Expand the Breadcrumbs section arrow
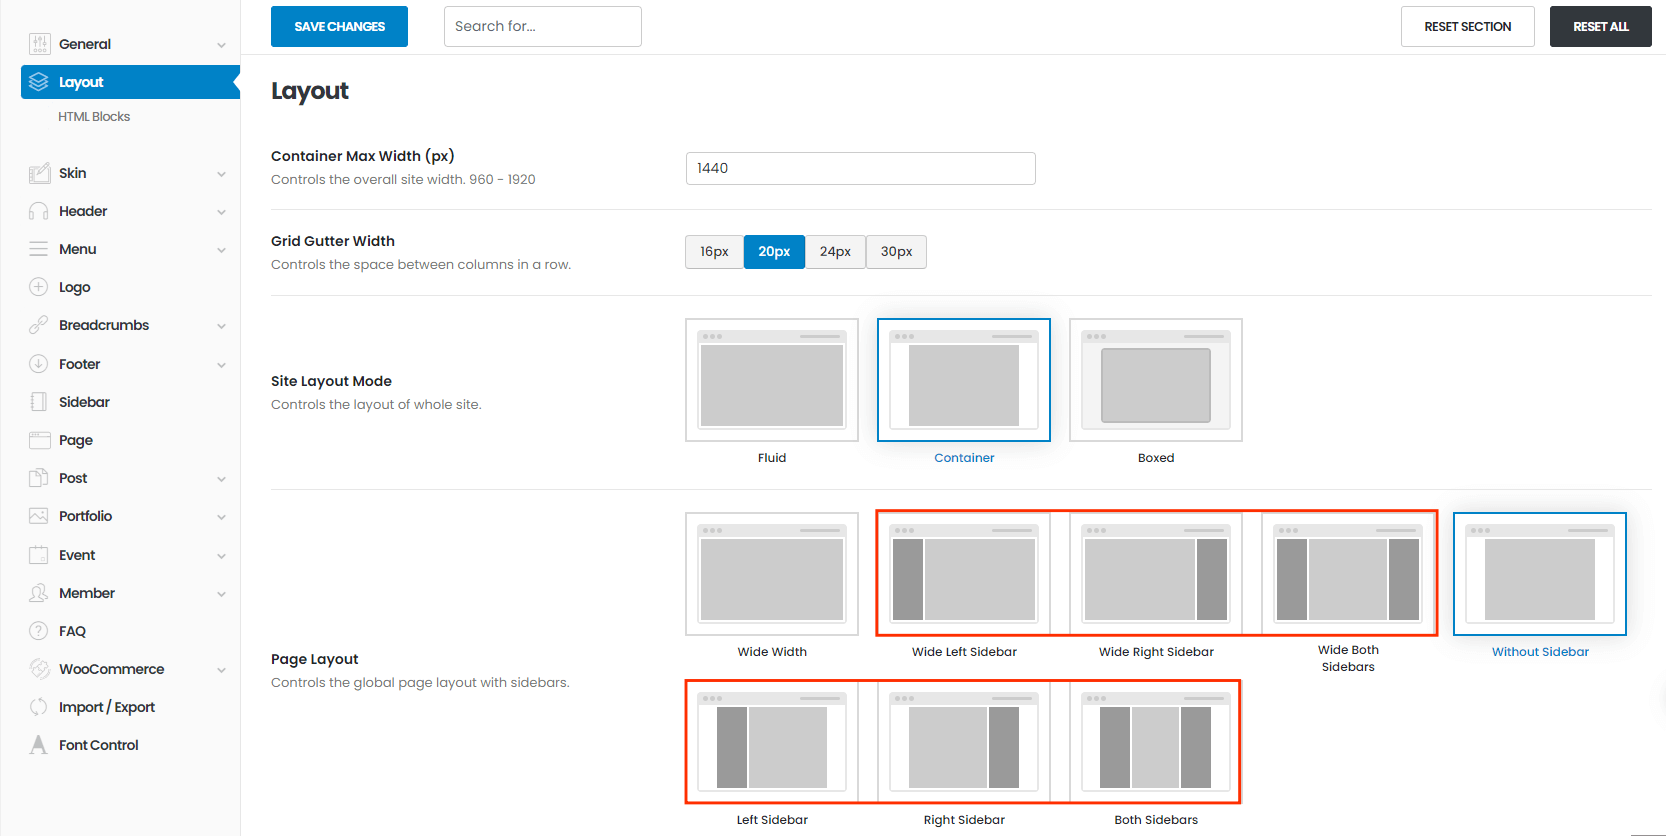 (221, 326)
